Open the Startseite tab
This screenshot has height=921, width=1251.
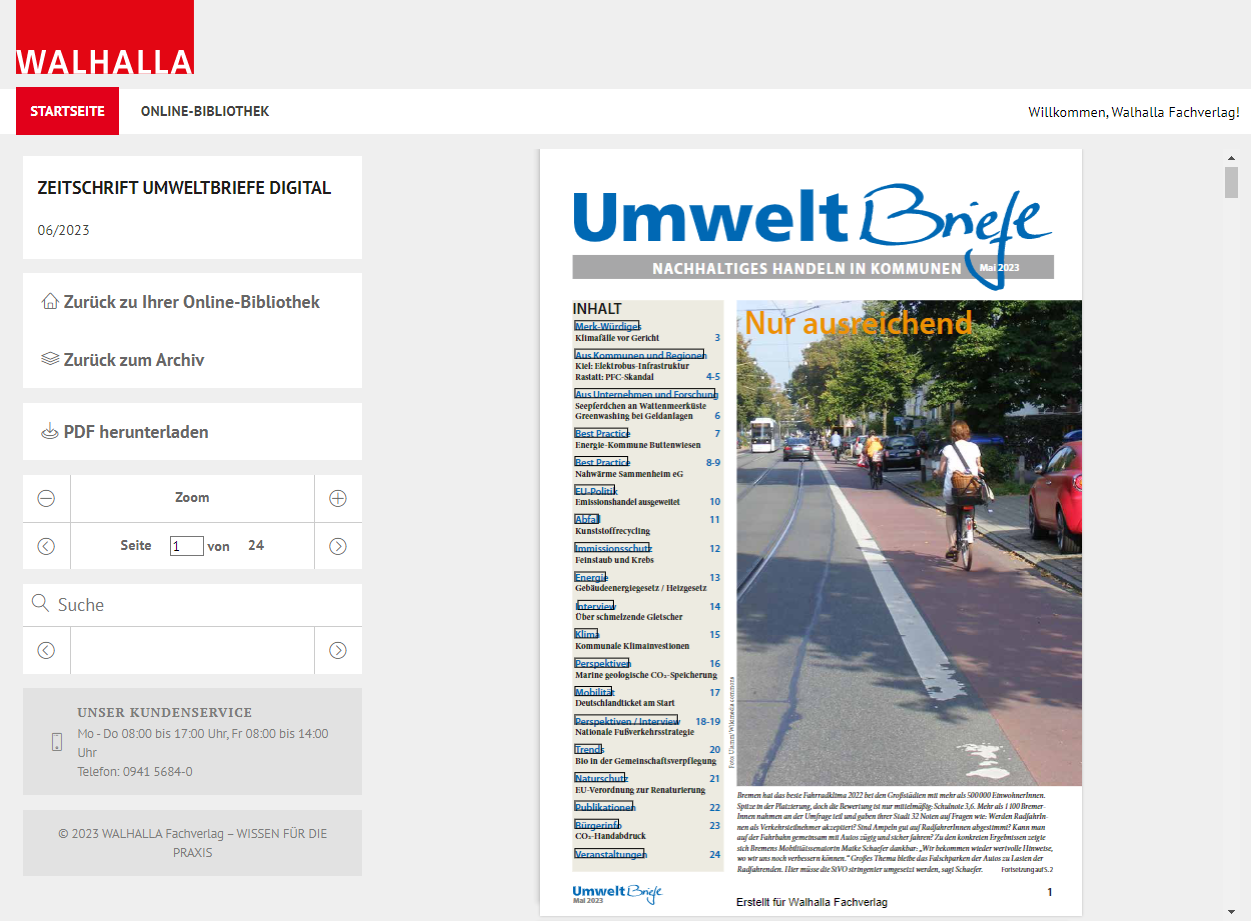[x=67, y=111]
